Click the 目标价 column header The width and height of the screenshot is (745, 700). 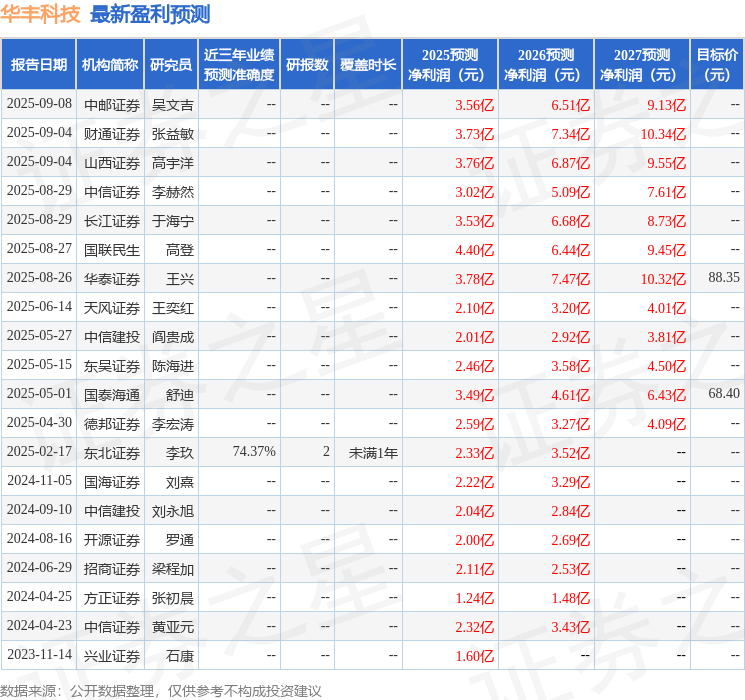tap(717, 65)
